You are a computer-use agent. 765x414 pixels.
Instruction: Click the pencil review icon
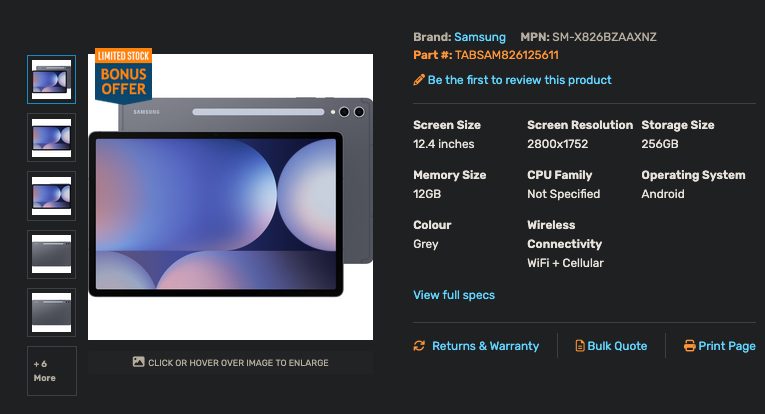tap(419, 80)
